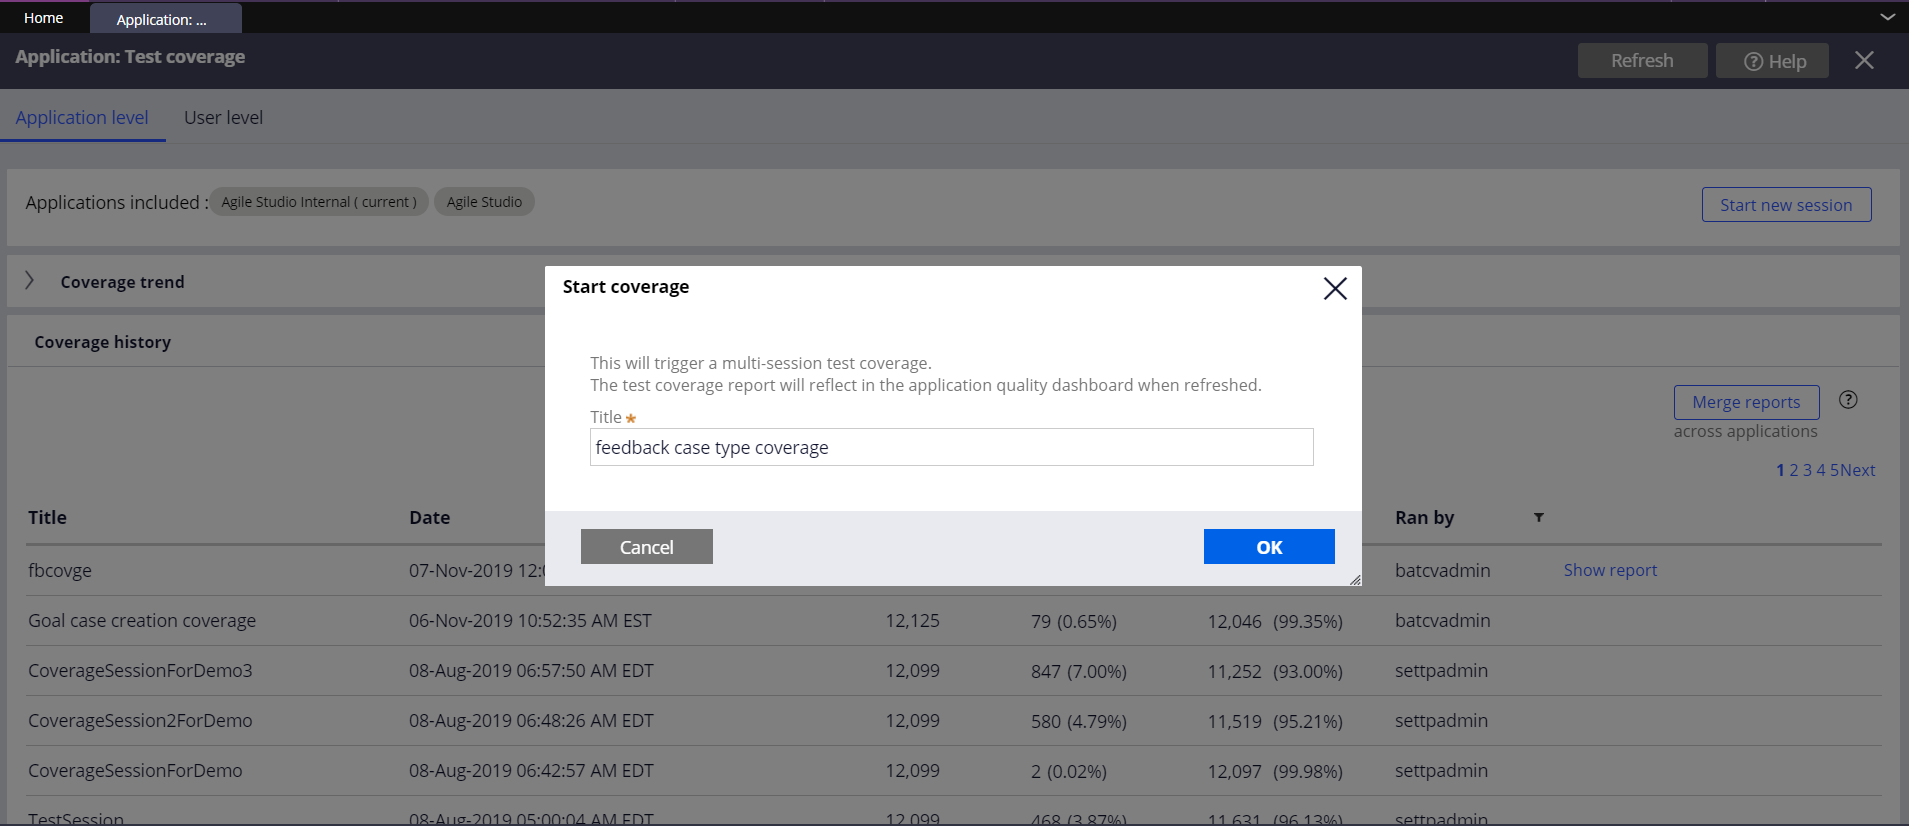
Task: Open the Home tab
Action: tap(44, 18)
